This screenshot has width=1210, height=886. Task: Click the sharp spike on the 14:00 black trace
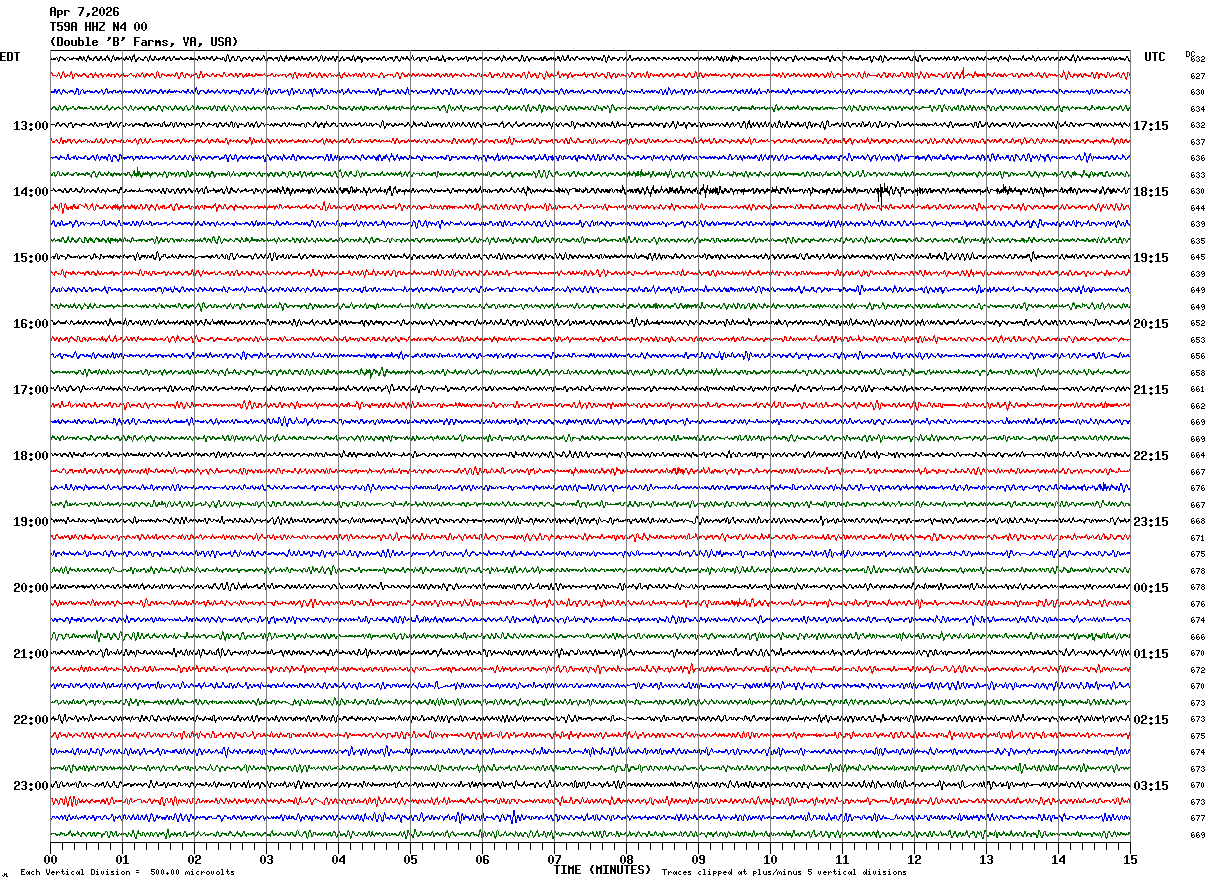click(x=881, y=193)
